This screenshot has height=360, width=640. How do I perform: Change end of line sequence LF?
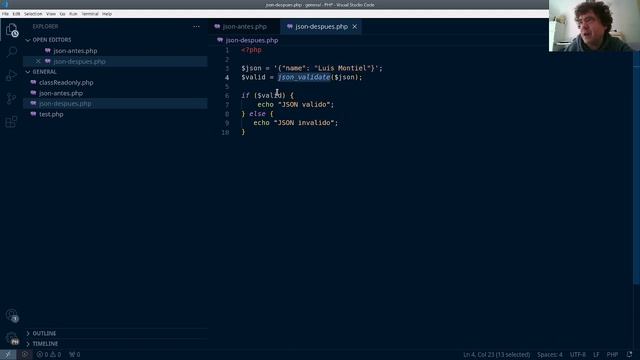pos(596,355)
